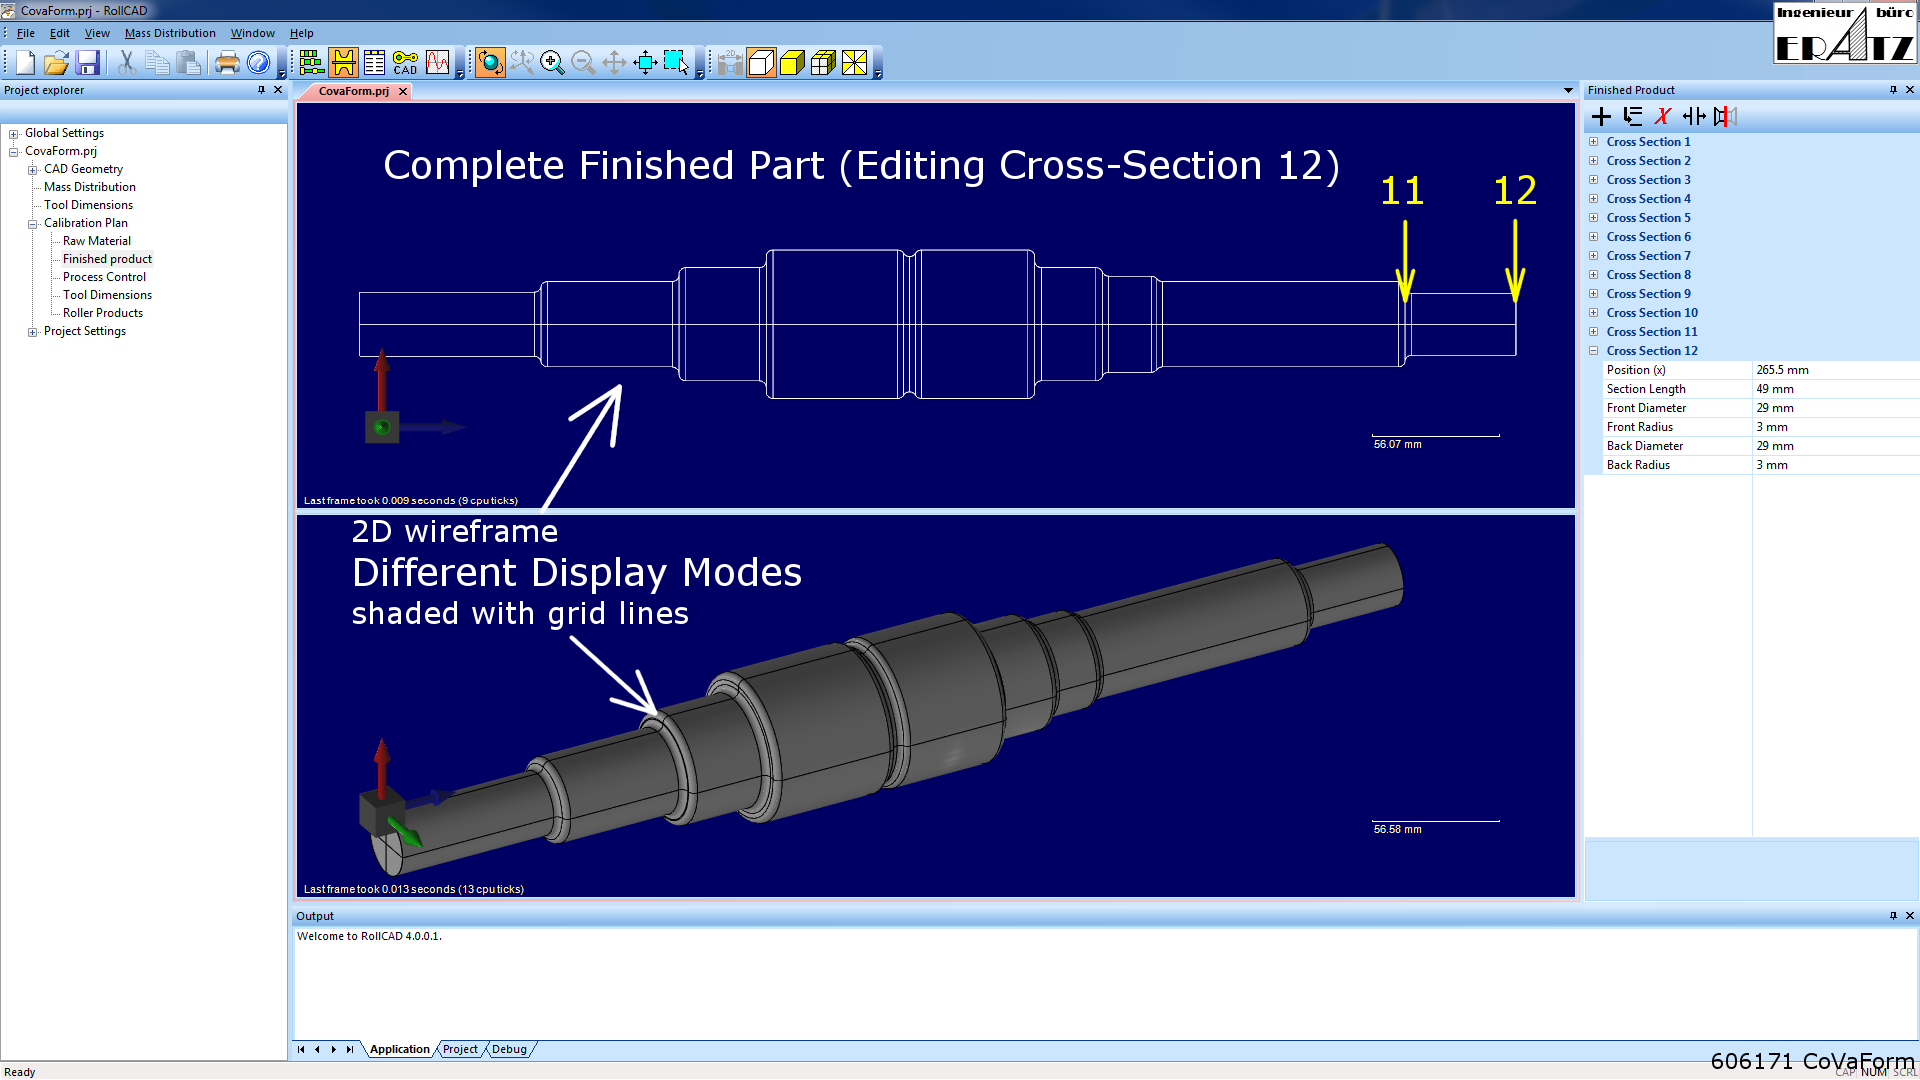Select the Pan move arrows tool
The image size is (1920, 1080).
[614, 63]
